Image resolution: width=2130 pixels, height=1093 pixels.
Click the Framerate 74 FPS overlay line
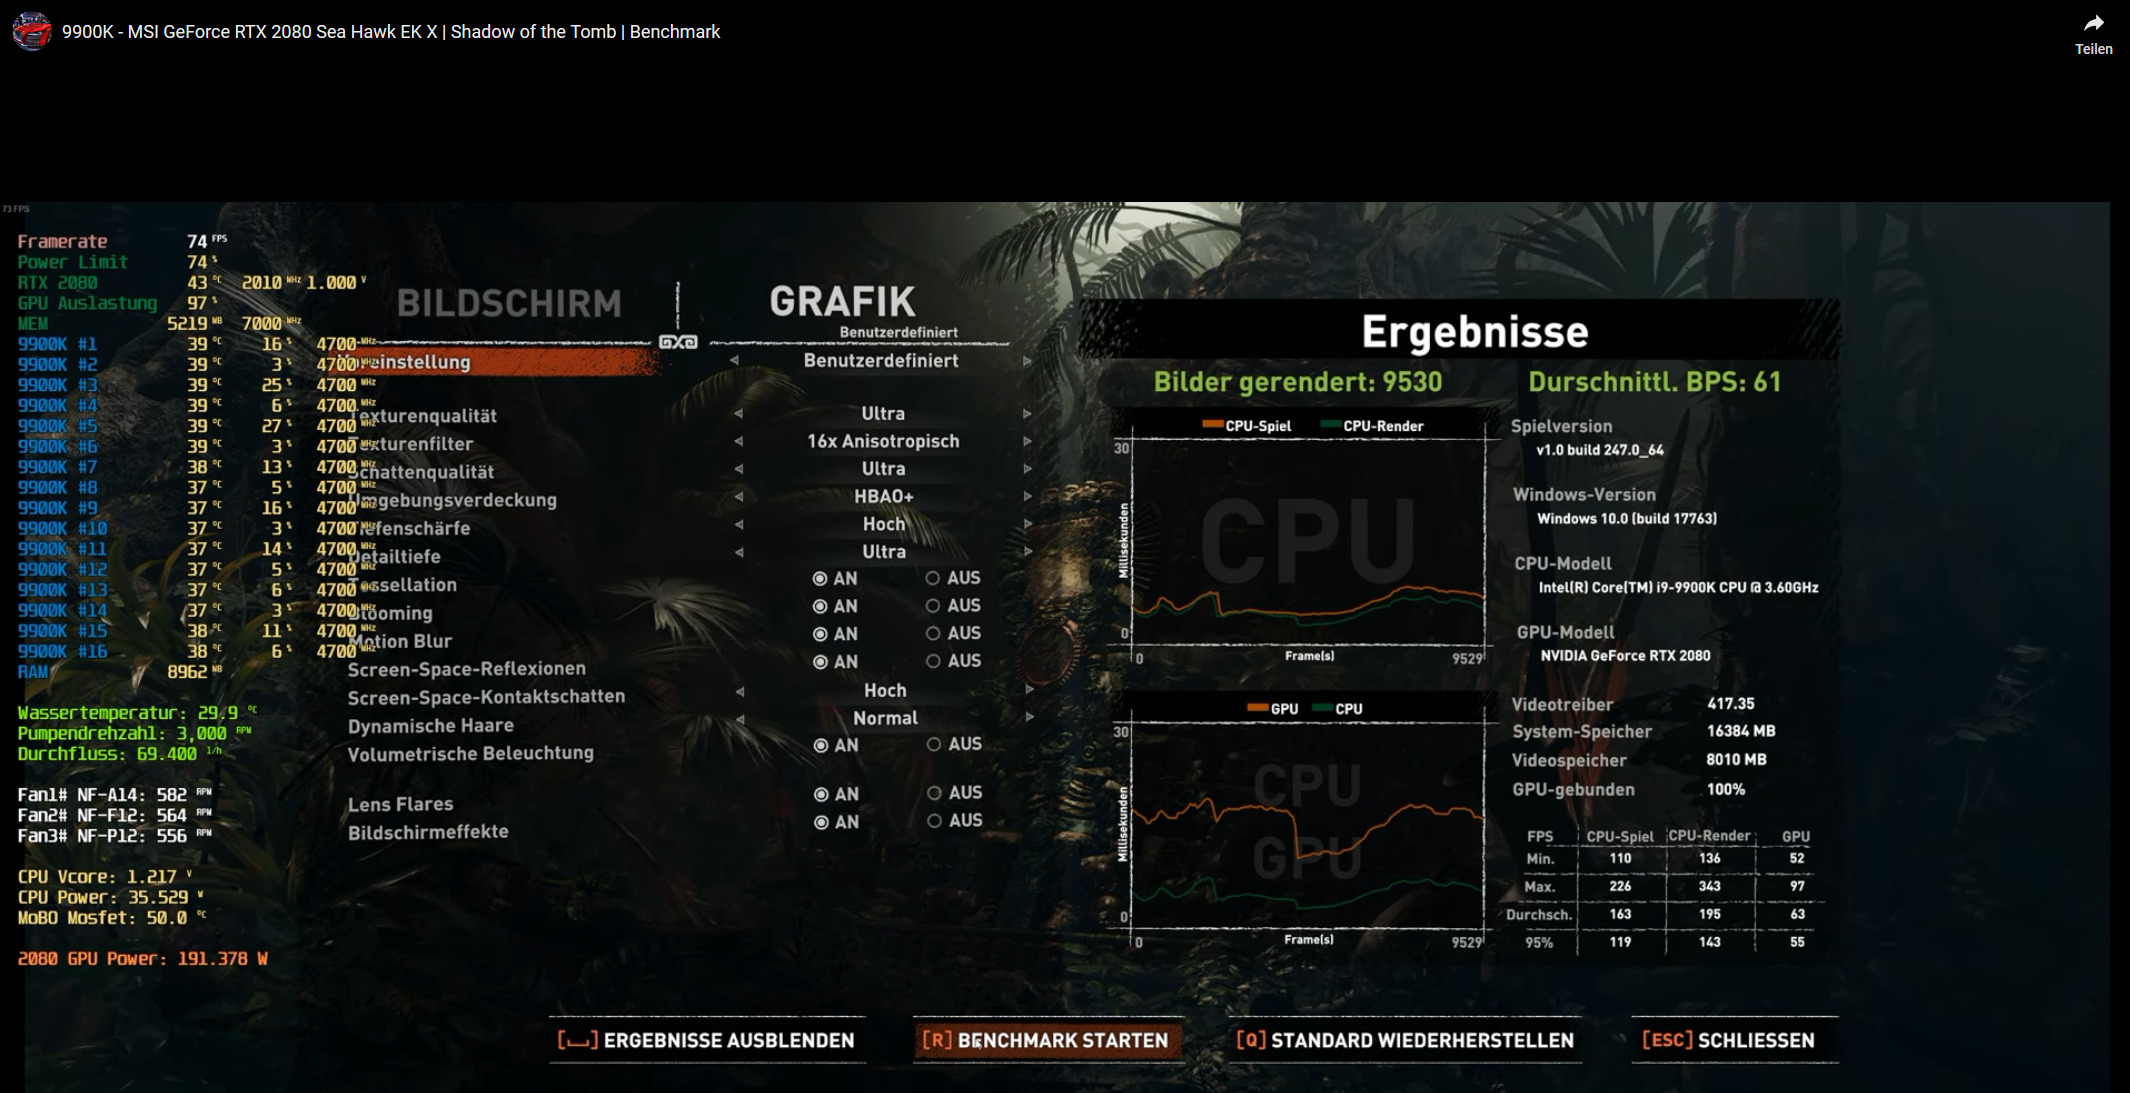click(122, 241)
